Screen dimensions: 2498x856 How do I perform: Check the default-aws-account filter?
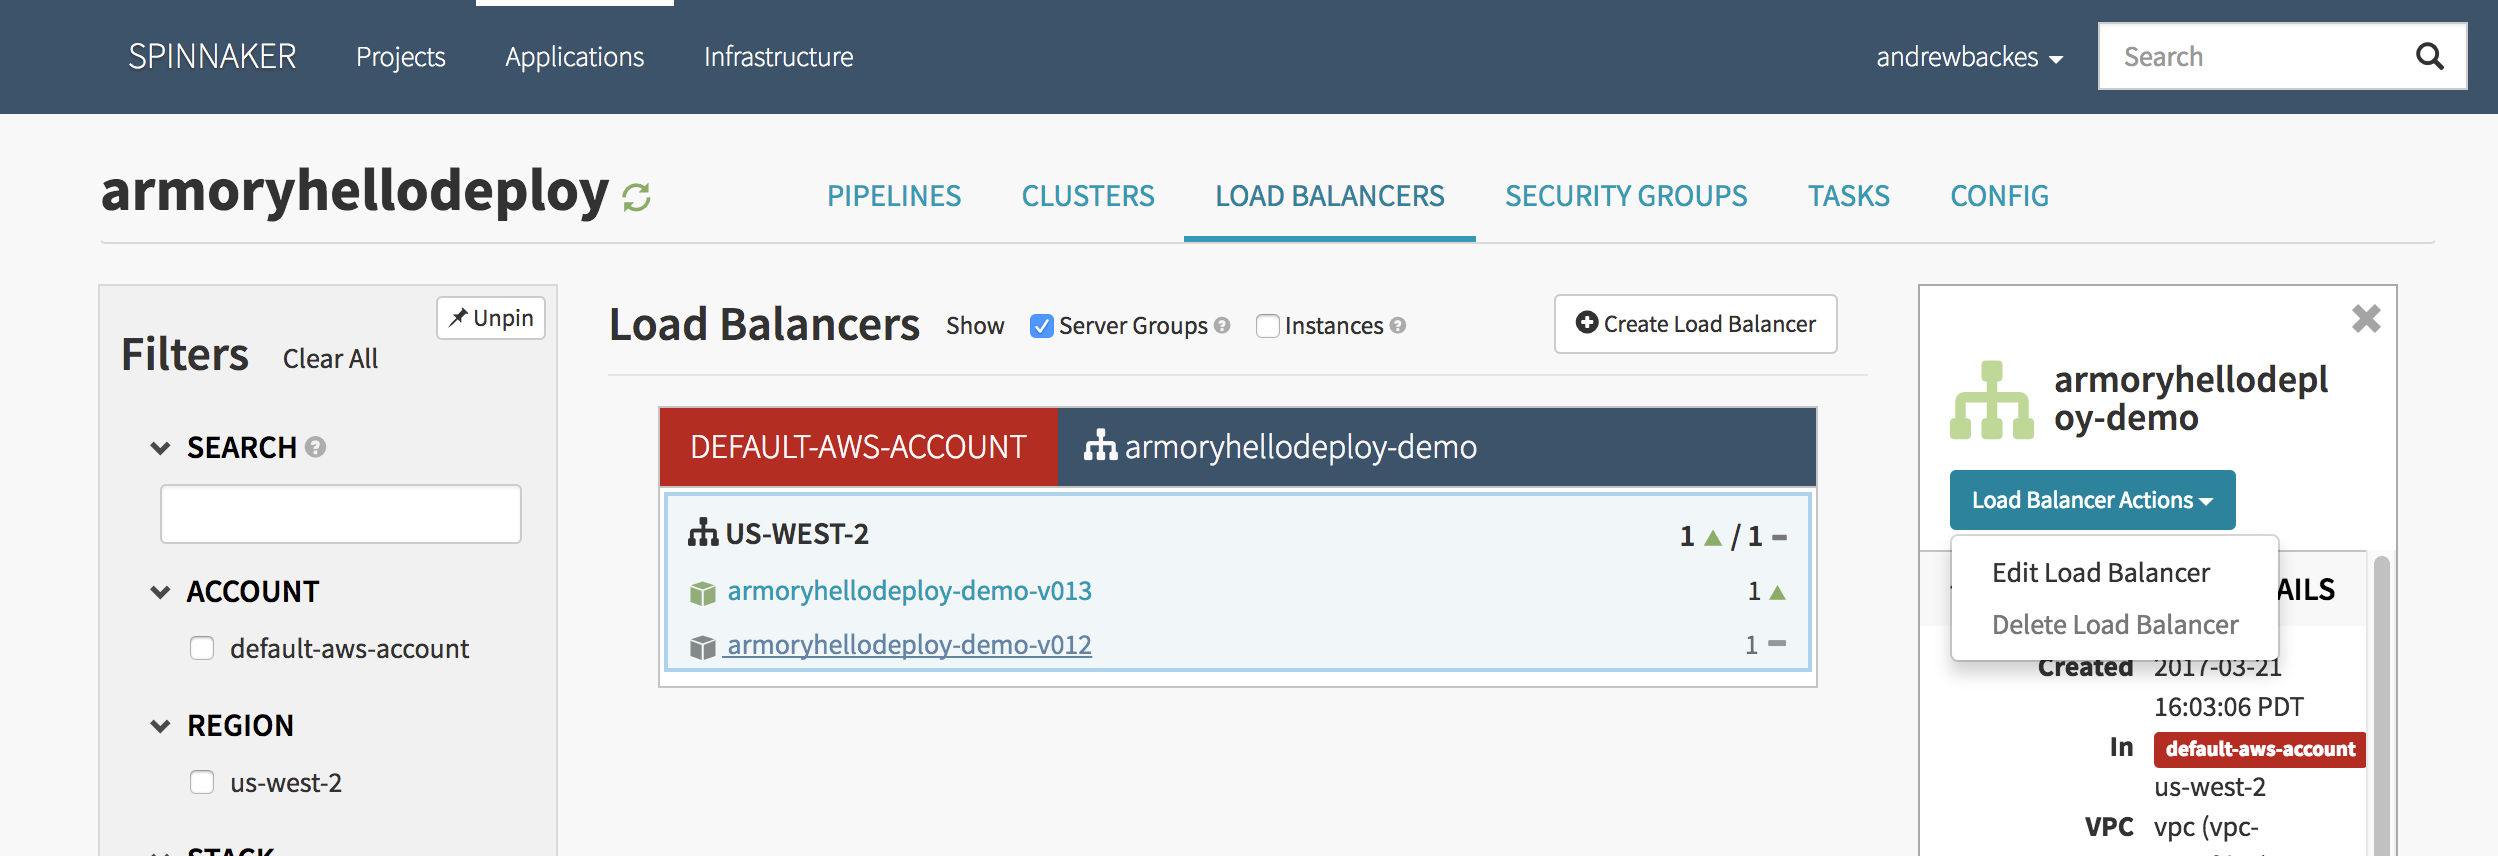pos(202,649)
